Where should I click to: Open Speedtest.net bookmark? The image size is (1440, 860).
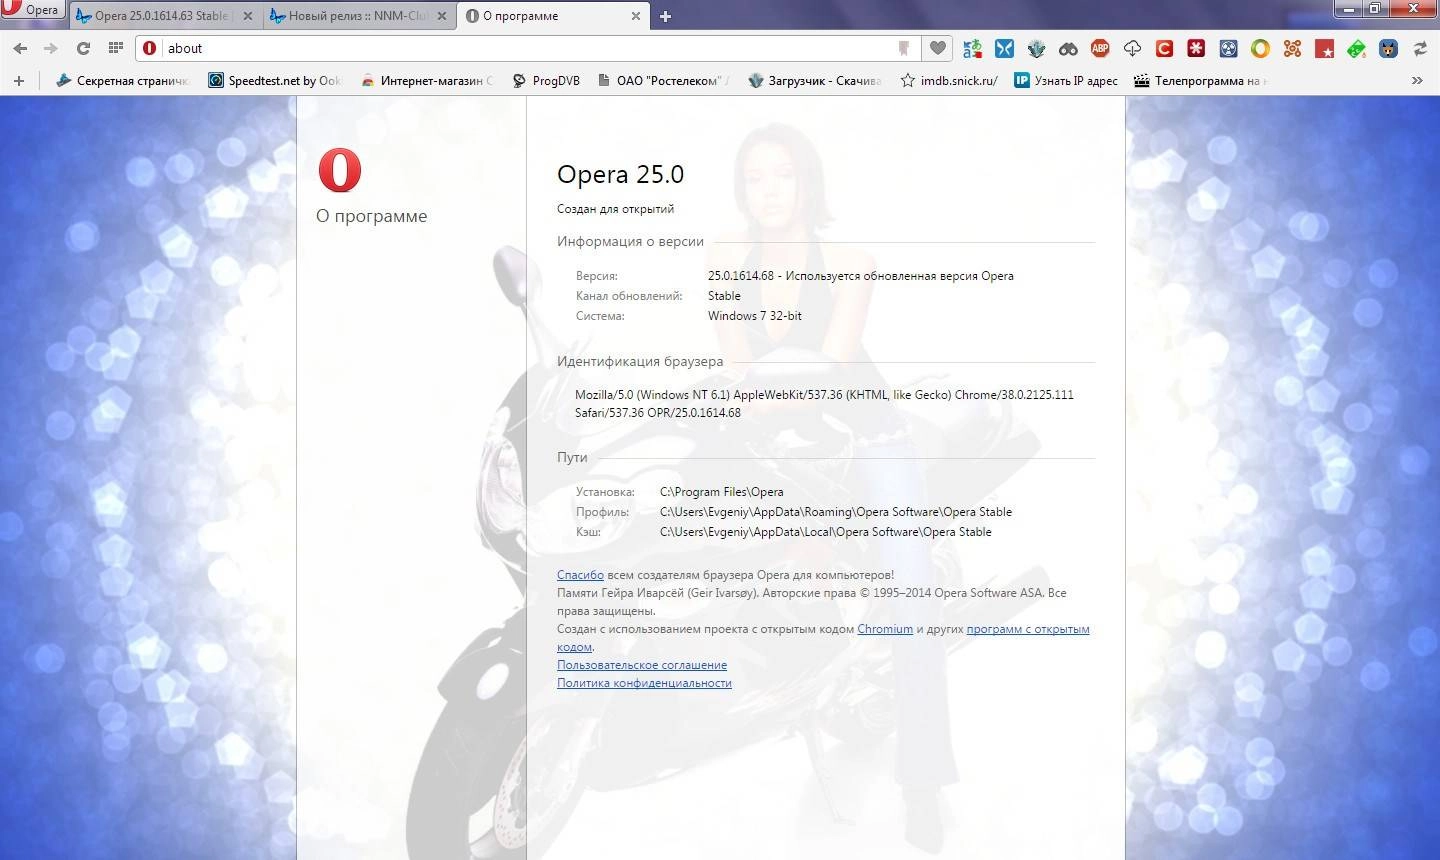pyautogui.click(x=275, y=80)
